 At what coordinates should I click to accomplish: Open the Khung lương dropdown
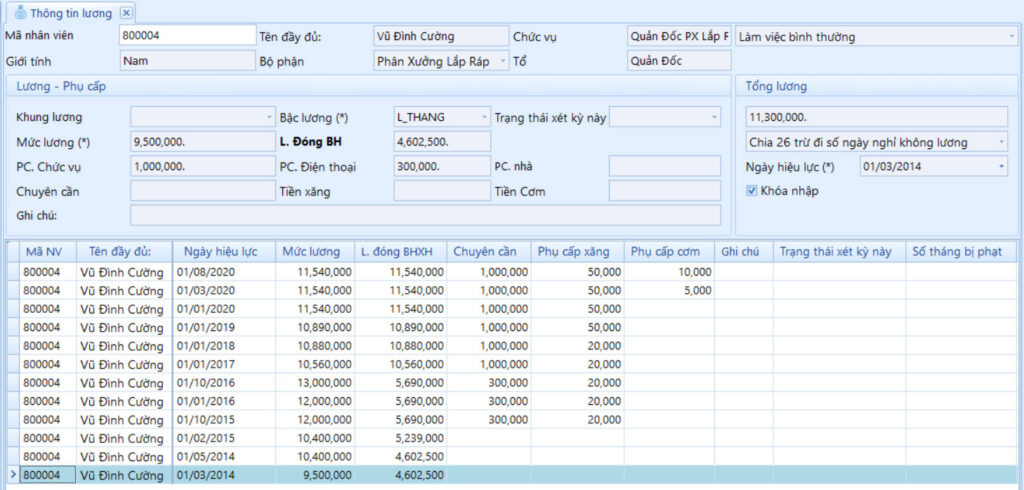pyautogui.click(x=269, y=118)
